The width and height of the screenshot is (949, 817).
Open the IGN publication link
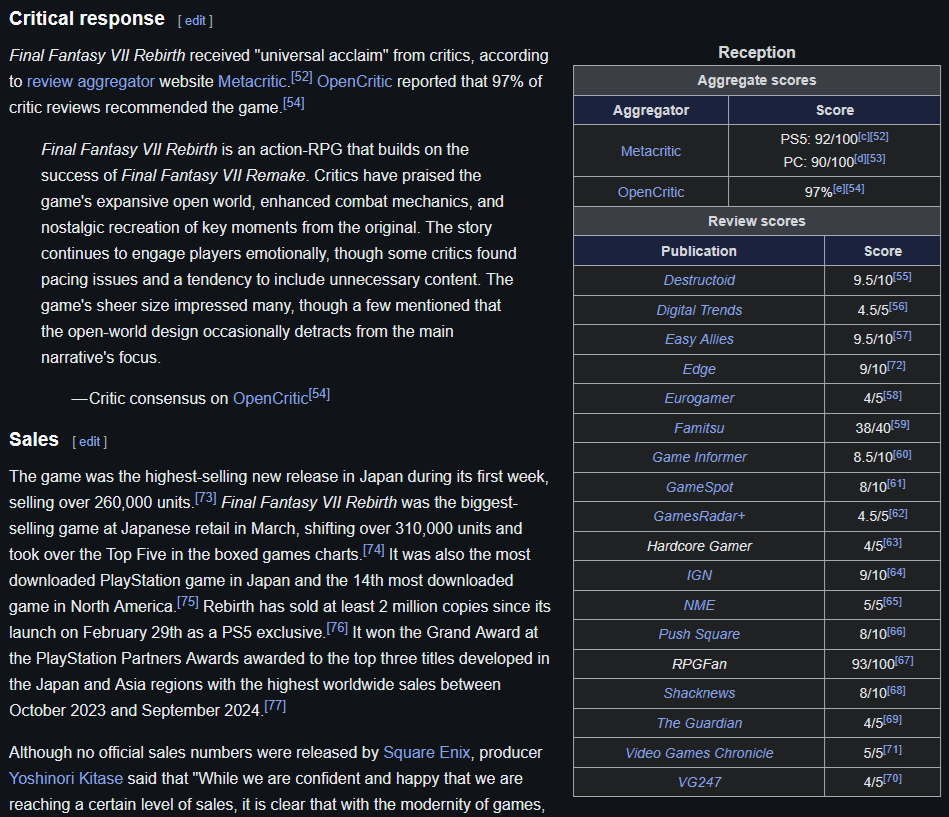click(699, 576)
